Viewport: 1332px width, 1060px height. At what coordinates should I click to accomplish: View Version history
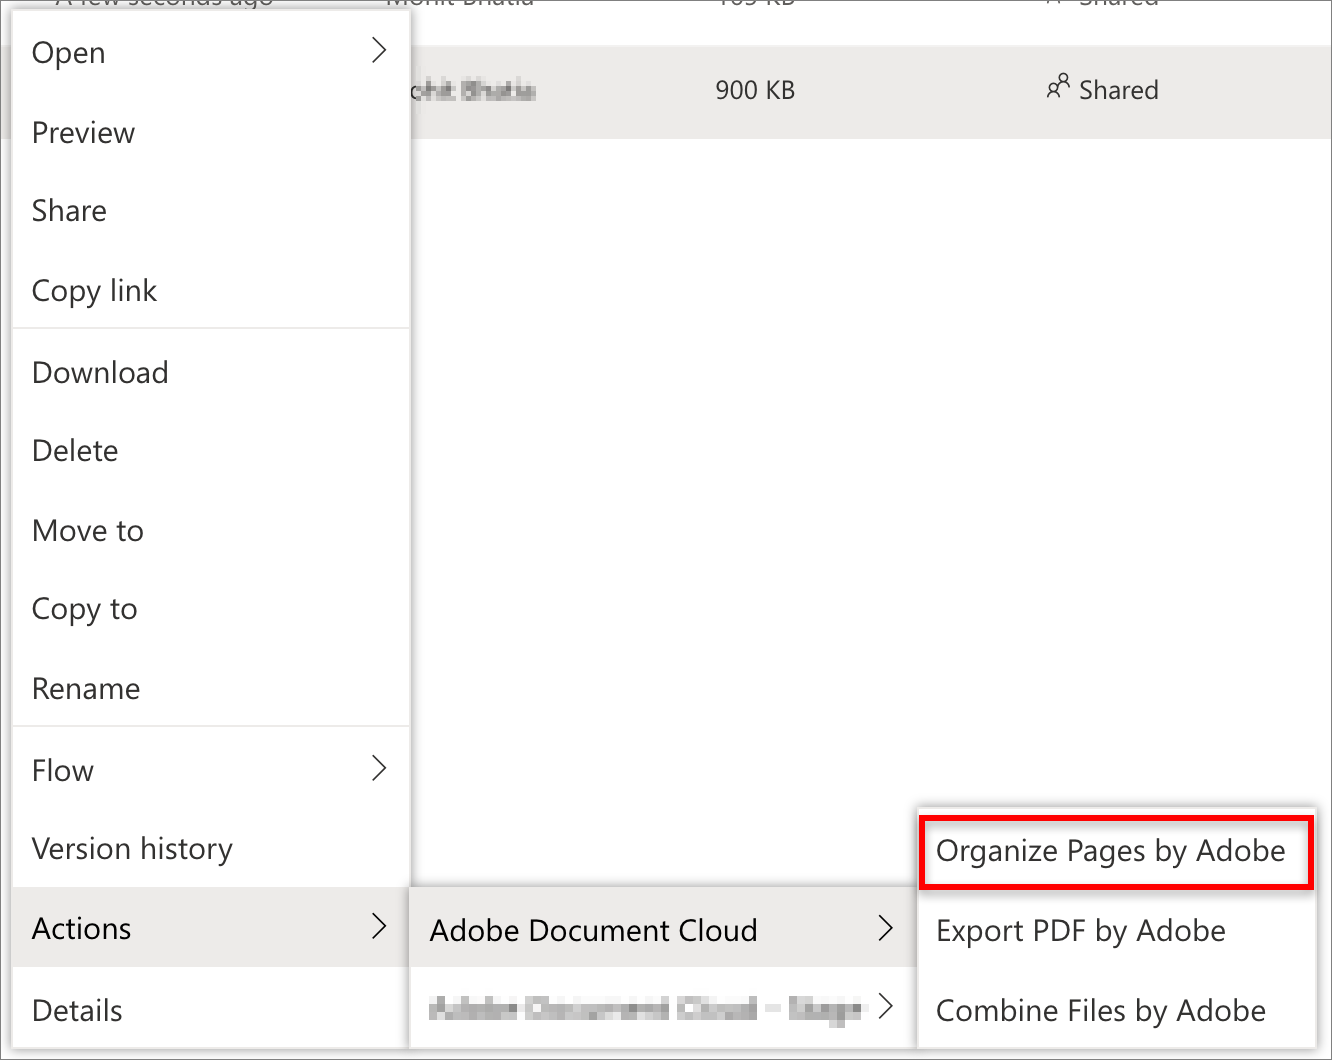(131, 848)
